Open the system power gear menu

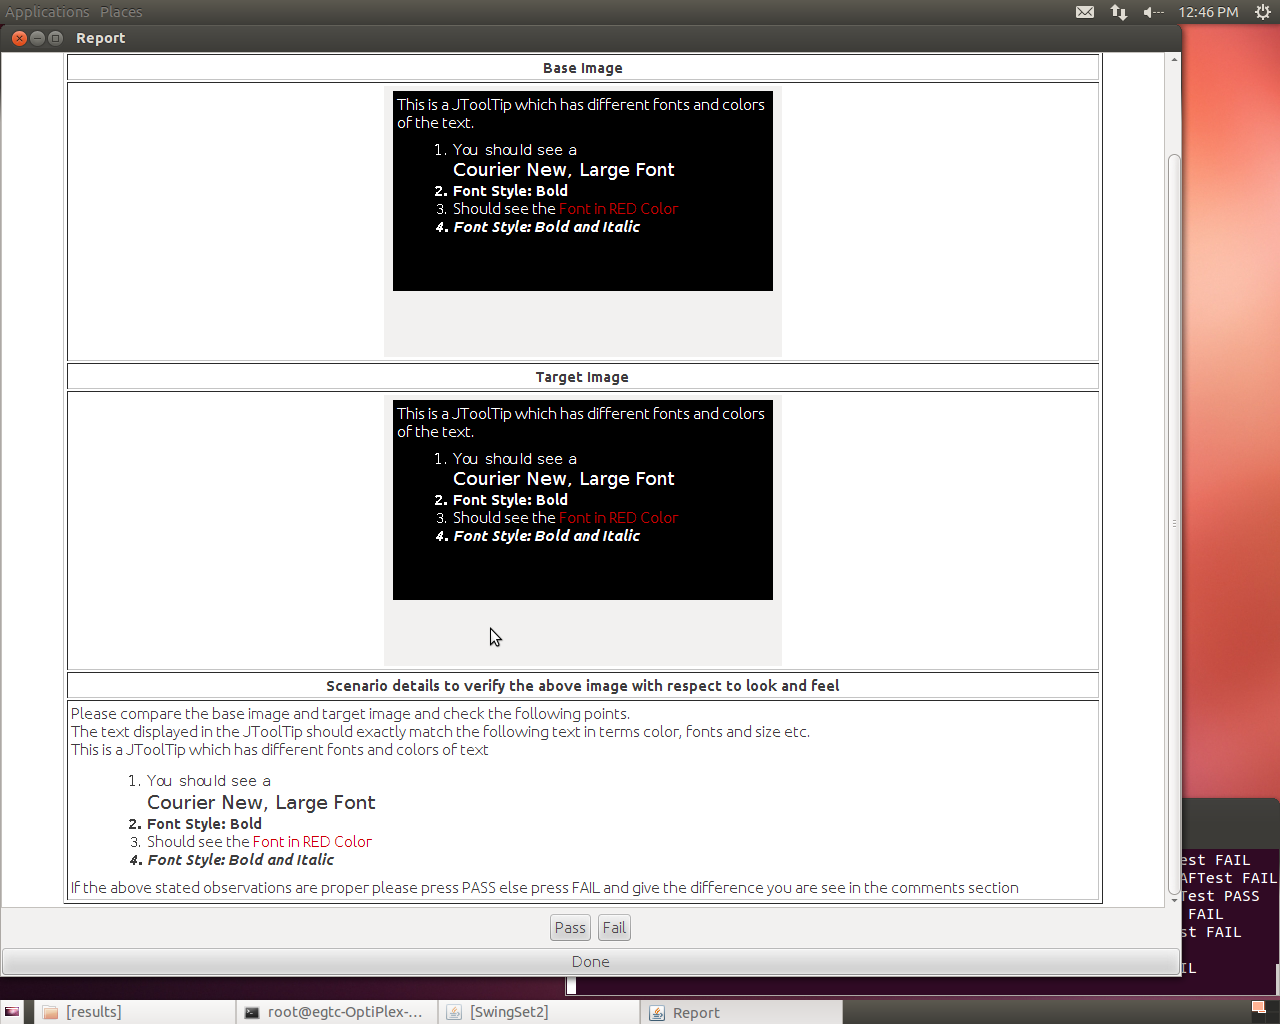[x=1263, y=12]
